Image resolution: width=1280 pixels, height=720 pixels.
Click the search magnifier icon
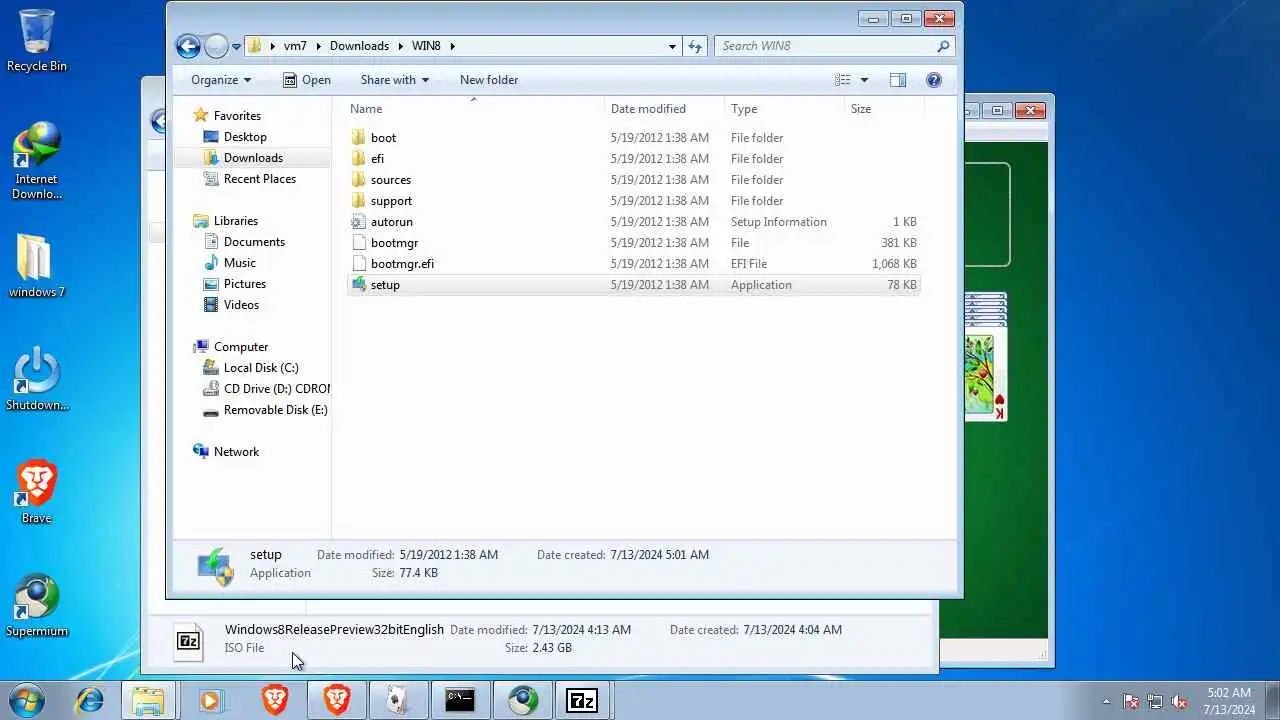tap(943, 46)
